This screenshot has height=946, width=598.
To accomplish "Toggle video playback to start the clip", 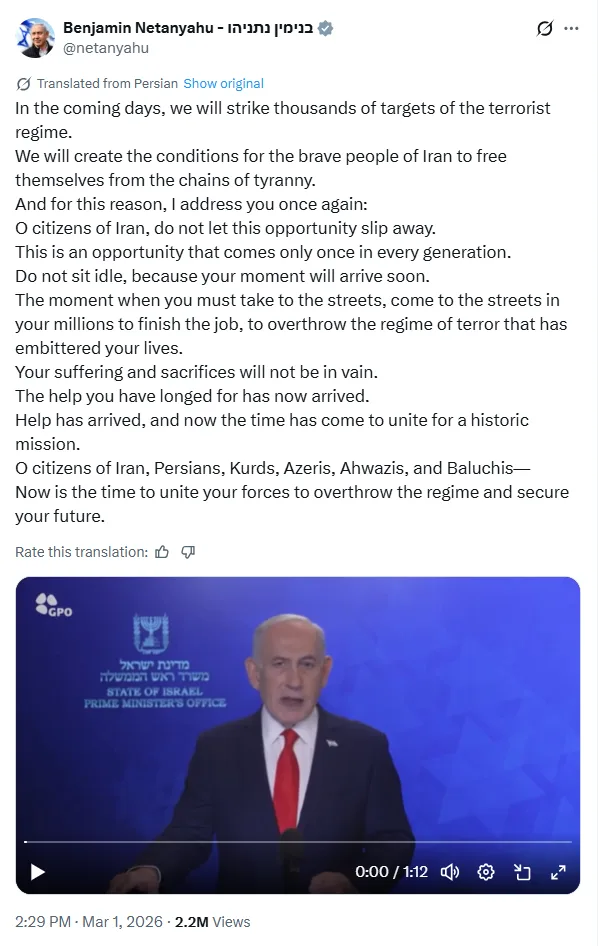I will (x=37, y=872).
